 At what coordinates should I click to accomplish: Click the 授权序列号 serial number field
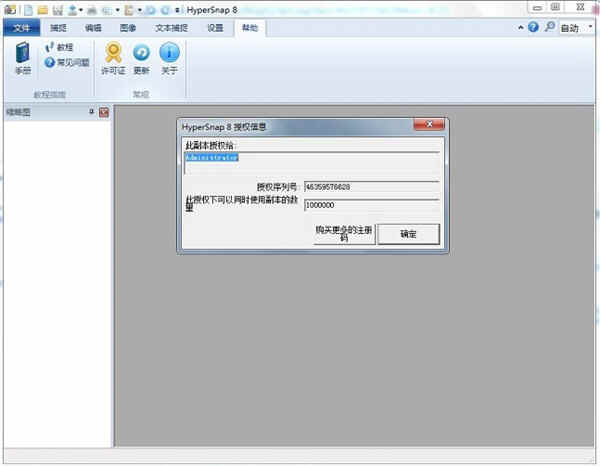point(372,187)
